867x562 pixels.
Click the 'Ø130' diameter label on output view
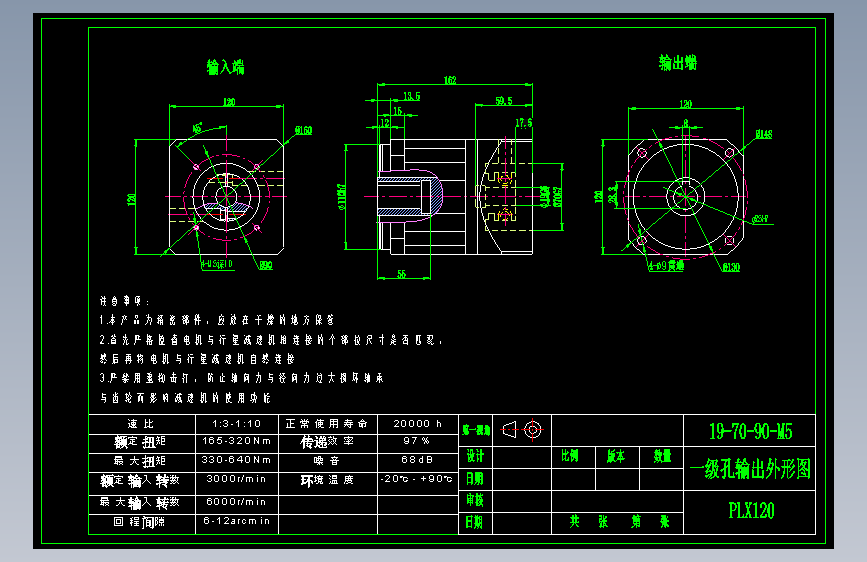click(x=731, y=268)
